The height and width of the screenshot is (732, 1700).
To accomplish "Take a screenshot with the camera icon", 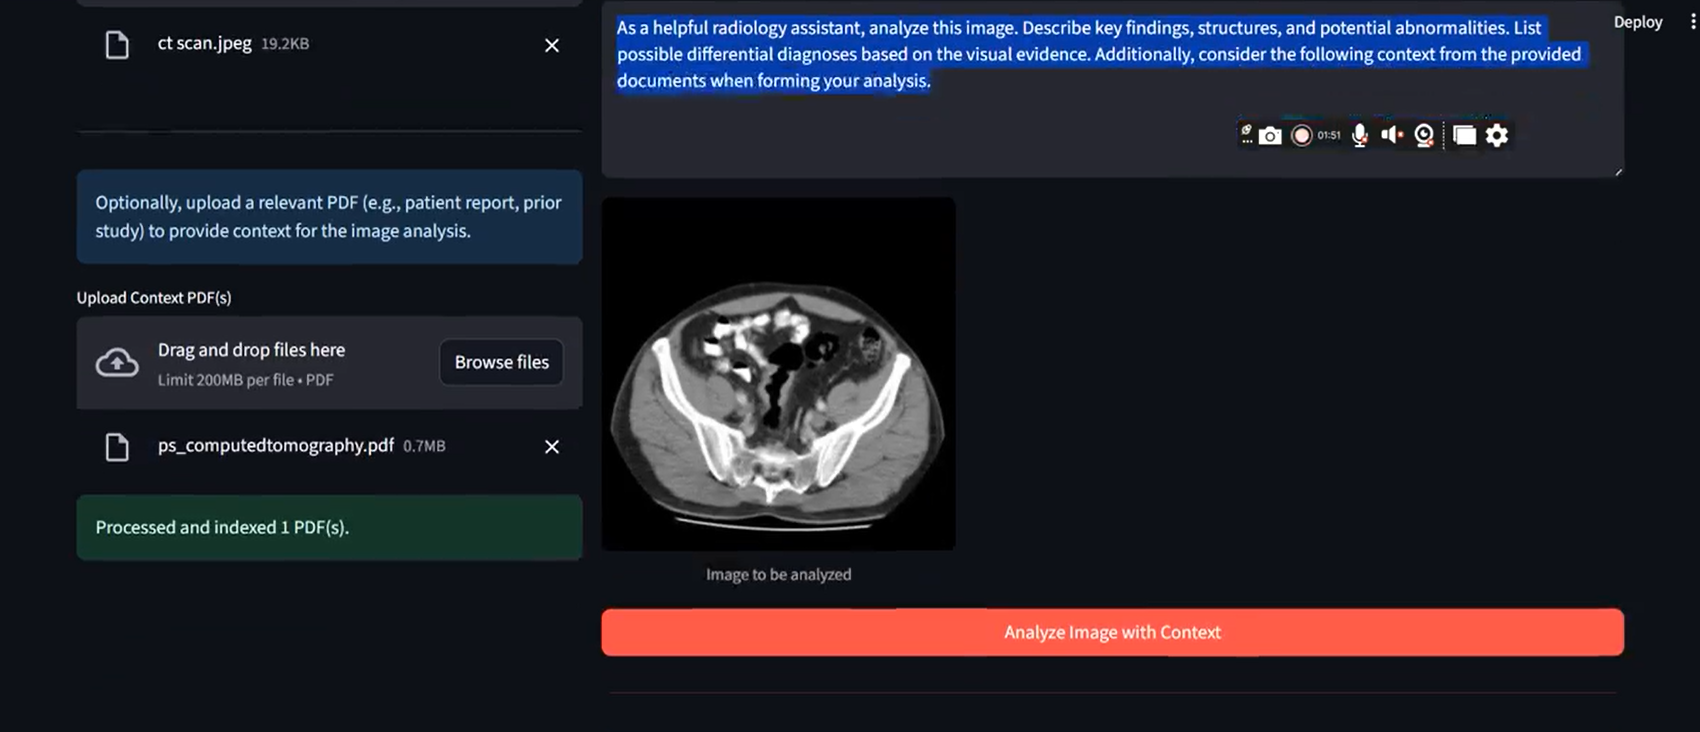I will (x=1270, y=136).
